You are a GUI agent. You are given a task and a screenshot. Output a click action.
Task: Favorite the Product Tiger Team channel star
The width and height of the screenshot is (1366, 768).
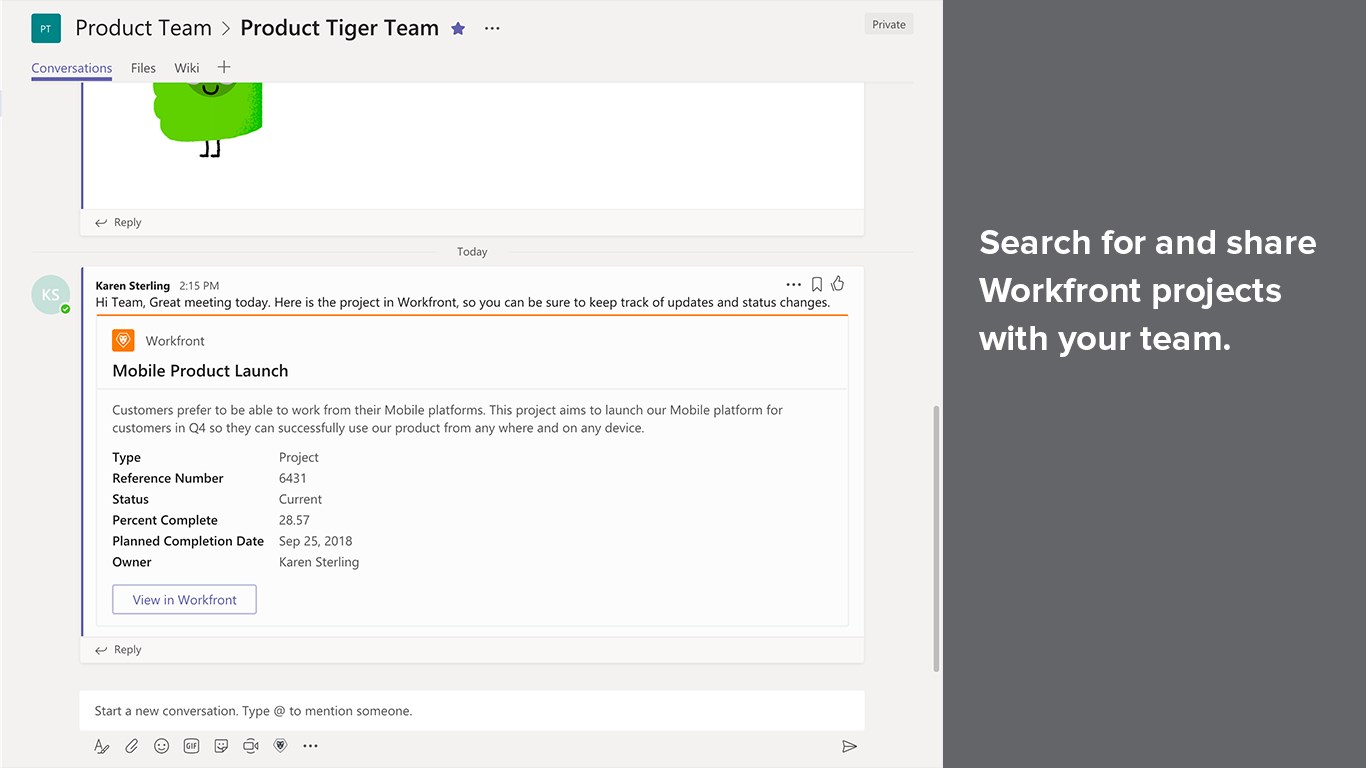458,28
